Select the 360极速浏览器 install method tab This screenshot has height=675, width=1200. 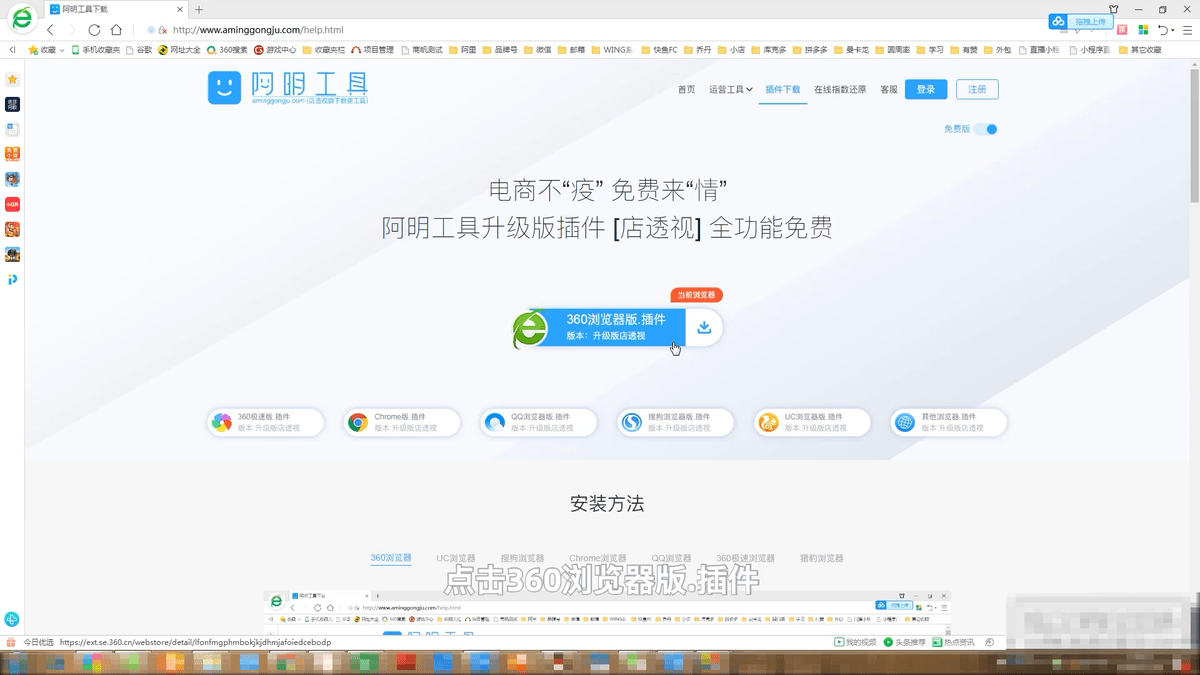click(x=745, y=558)
